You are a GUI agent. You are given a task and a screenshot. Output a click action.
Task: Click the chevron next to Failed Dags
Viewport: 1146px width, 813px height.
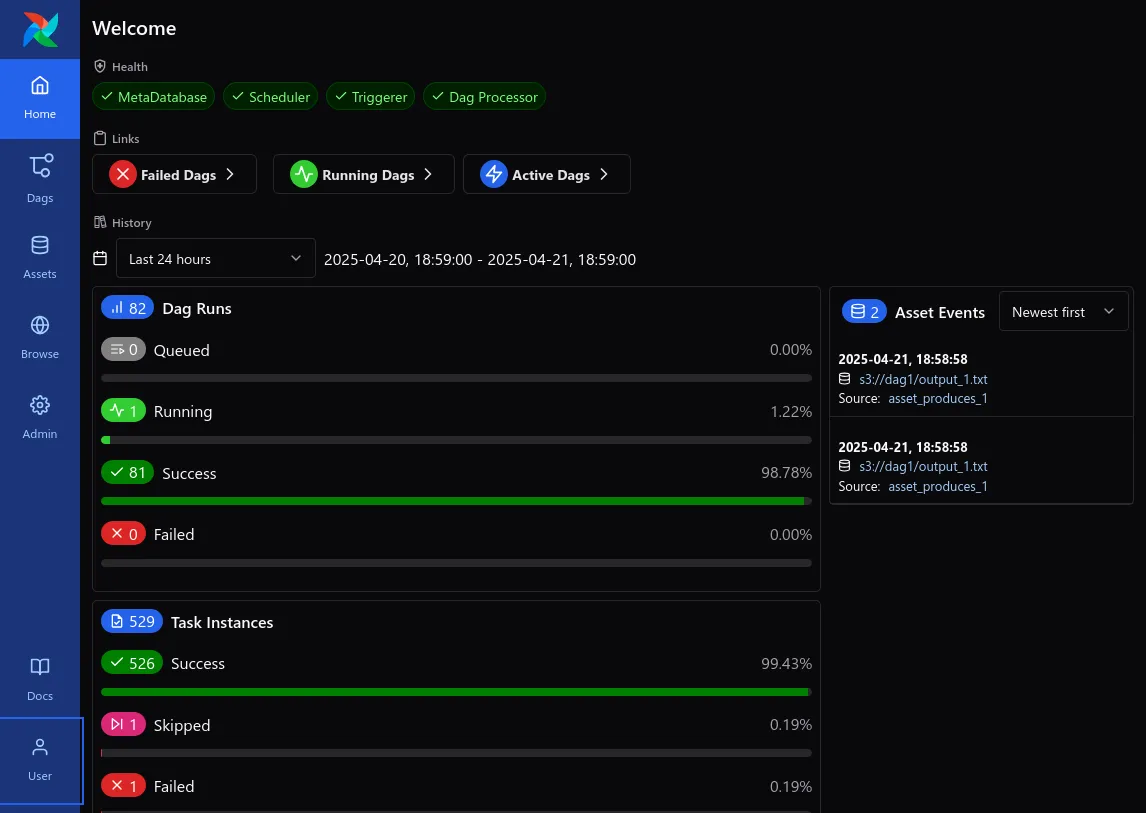230,174
